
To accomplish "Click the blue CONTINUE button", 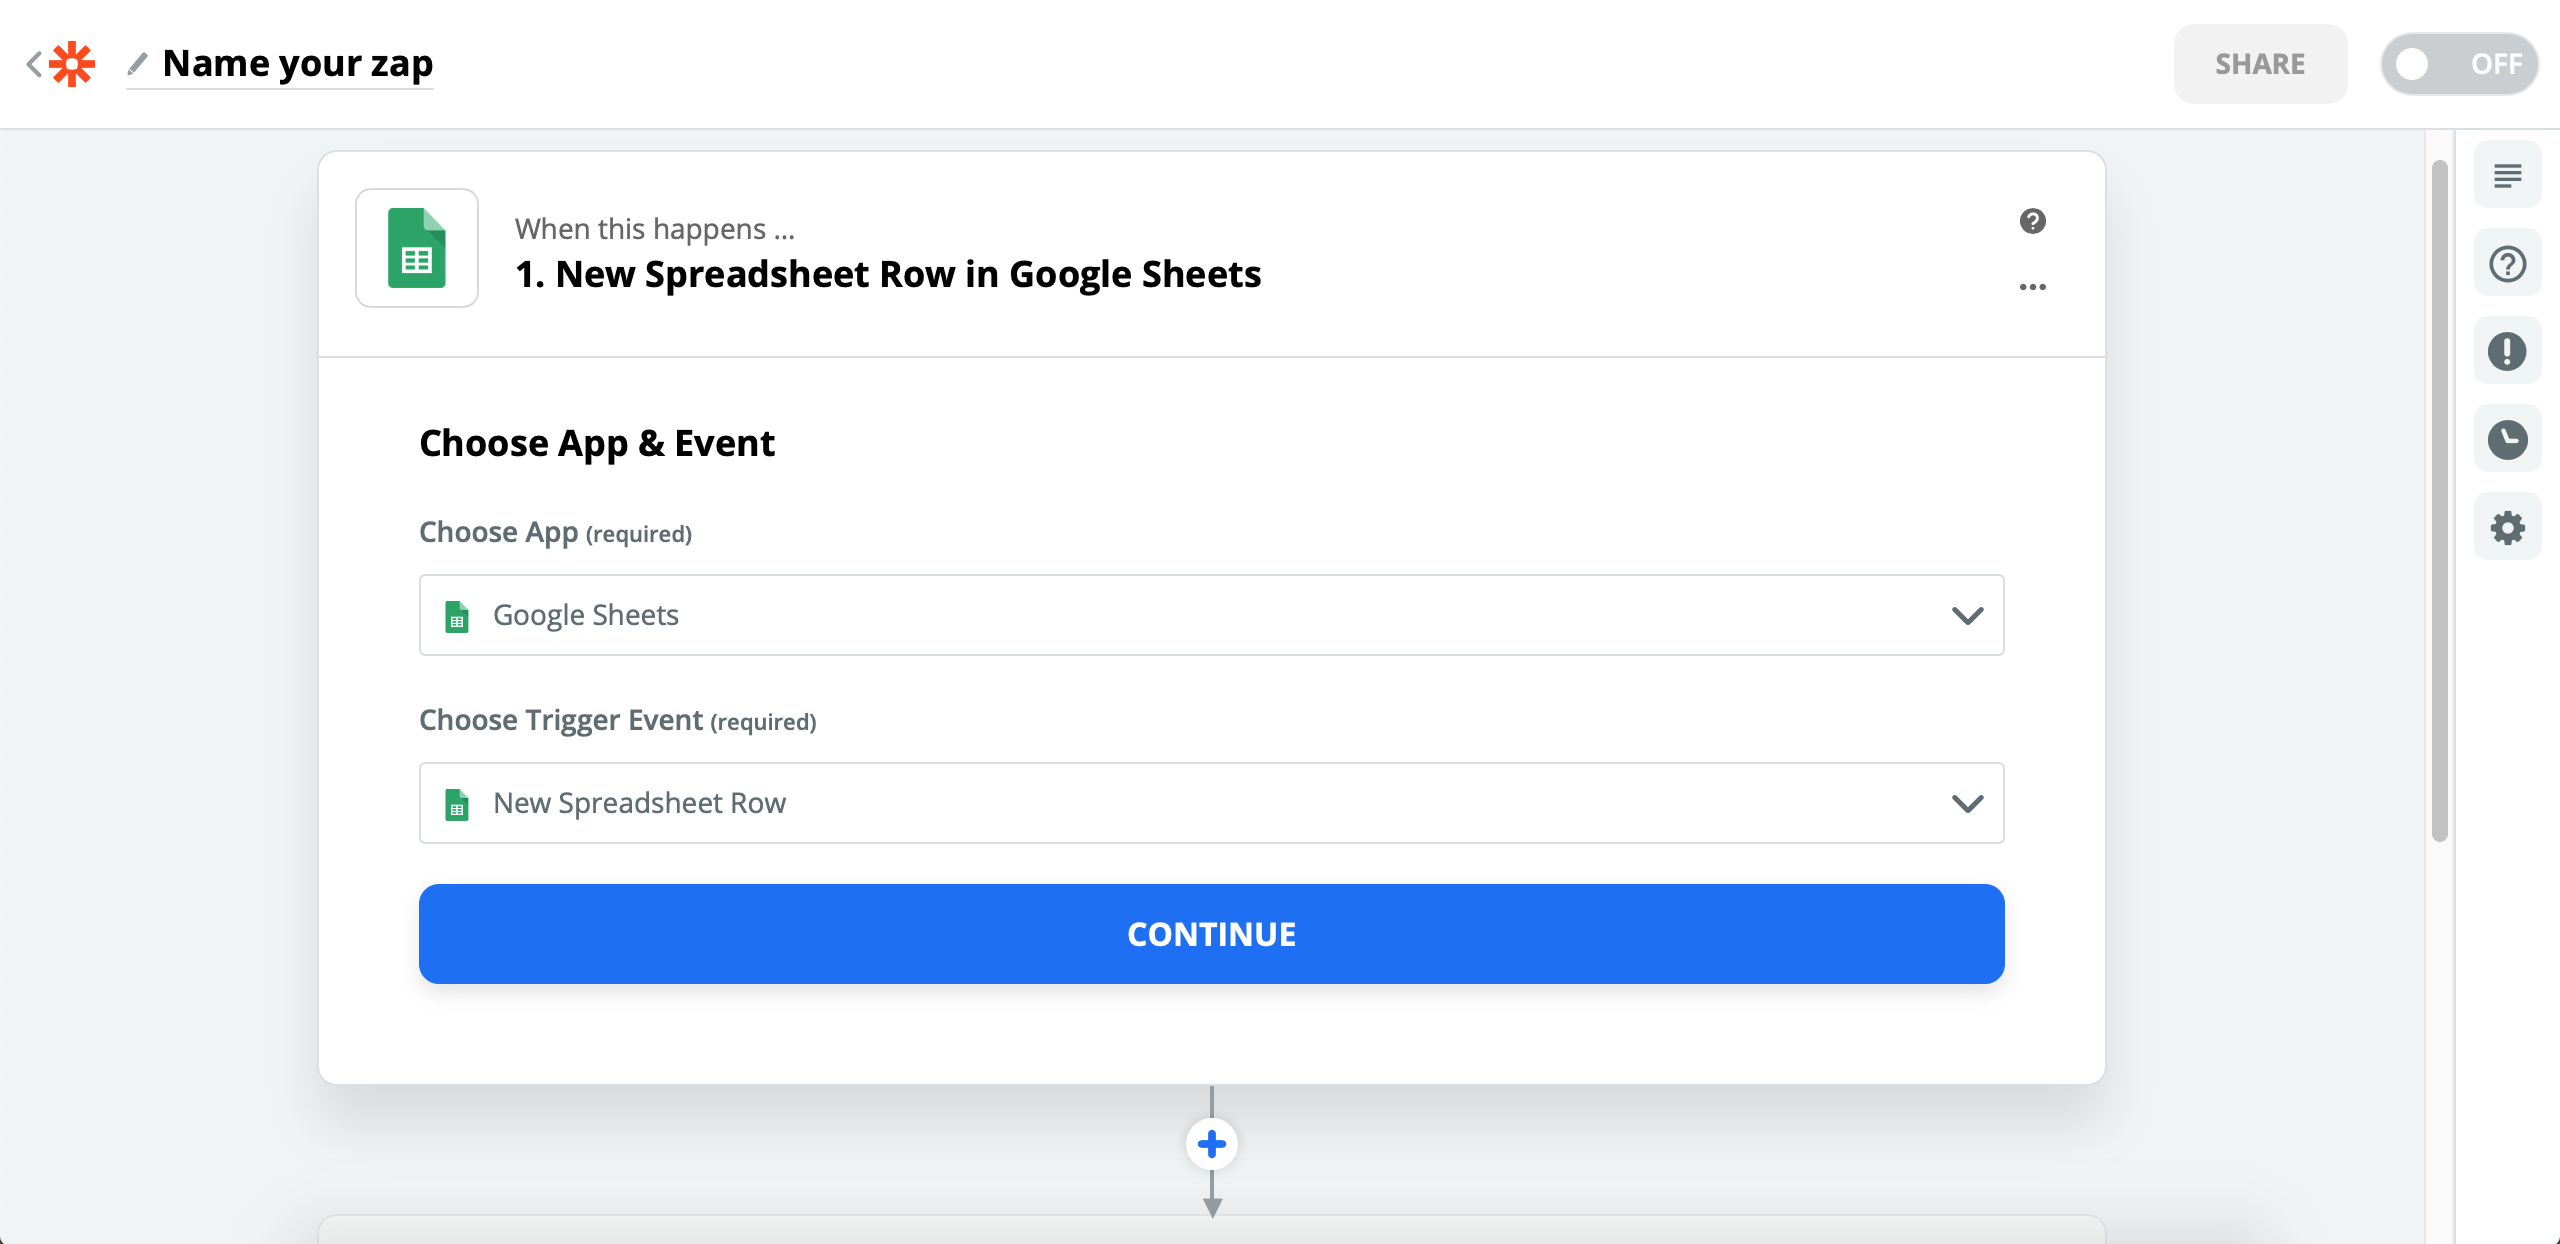I will coord(1211,934).
